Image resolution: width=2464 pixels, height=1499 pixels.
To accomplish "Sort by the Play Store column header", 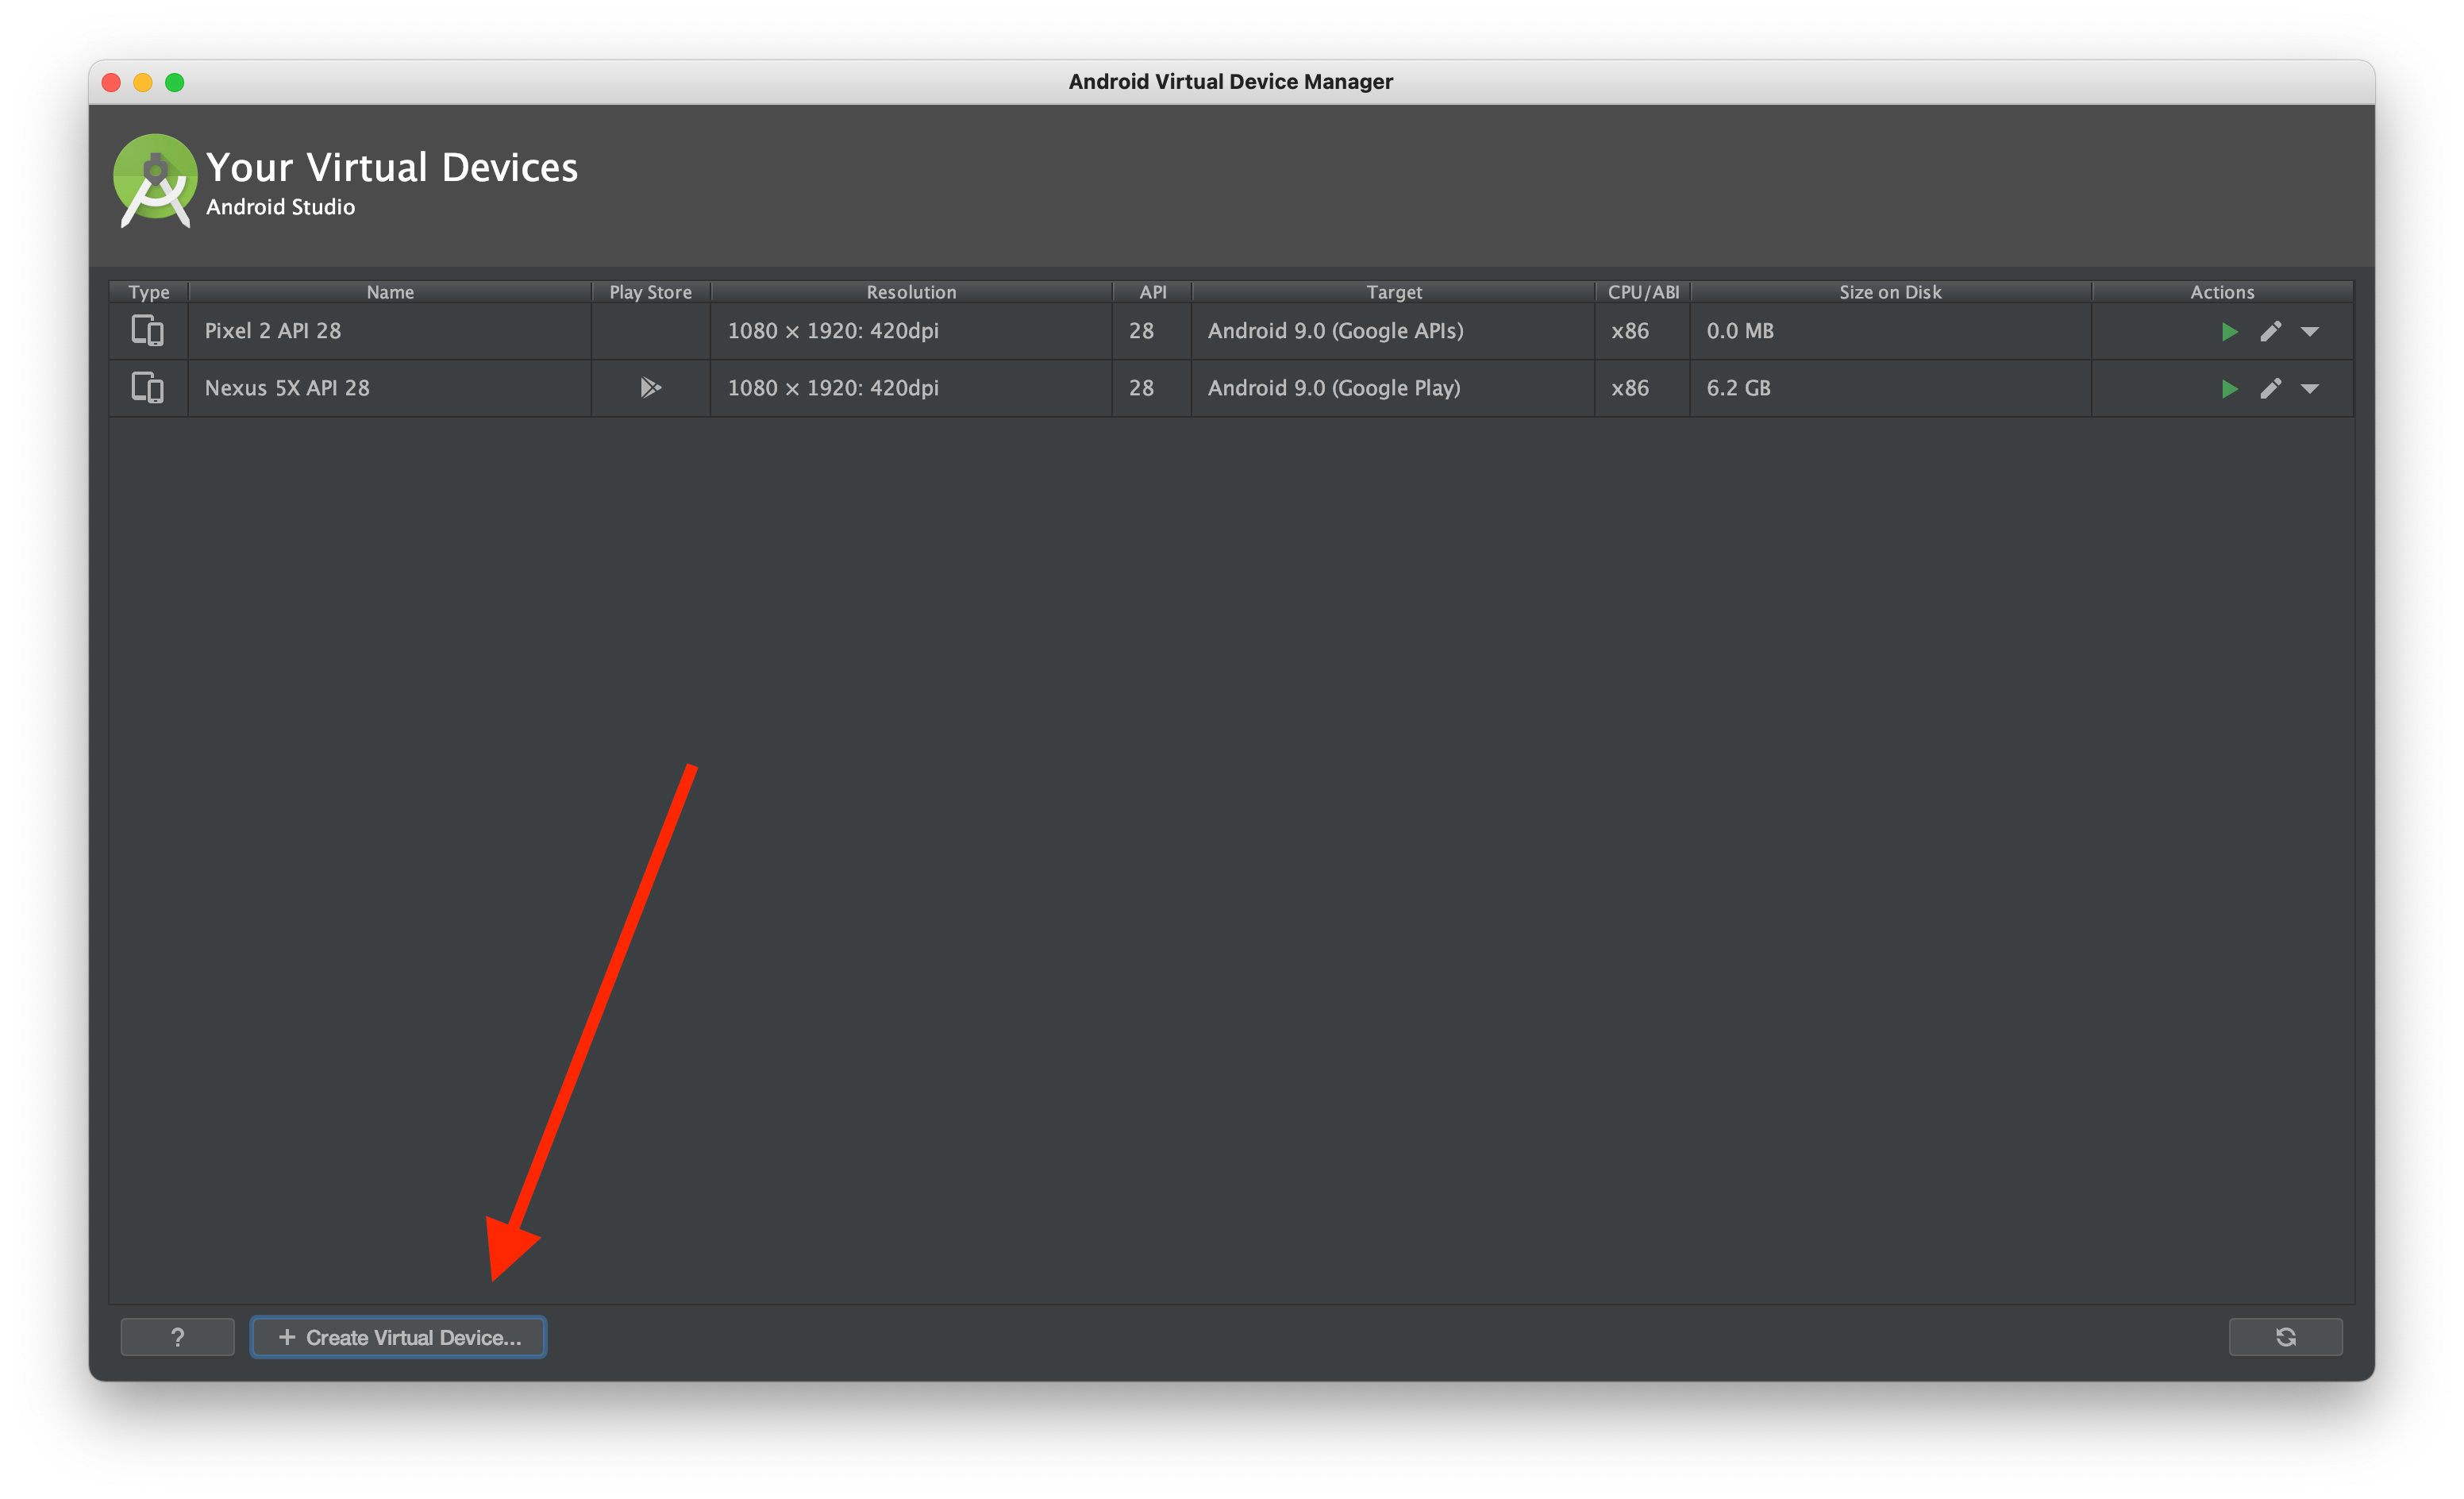I will tap(651, 292).
